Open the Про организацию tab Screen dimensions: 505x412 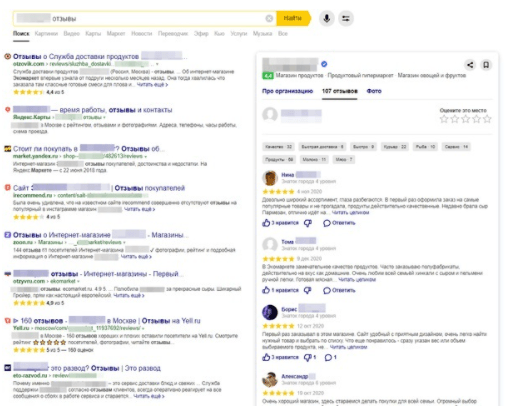tap(287, 91)
